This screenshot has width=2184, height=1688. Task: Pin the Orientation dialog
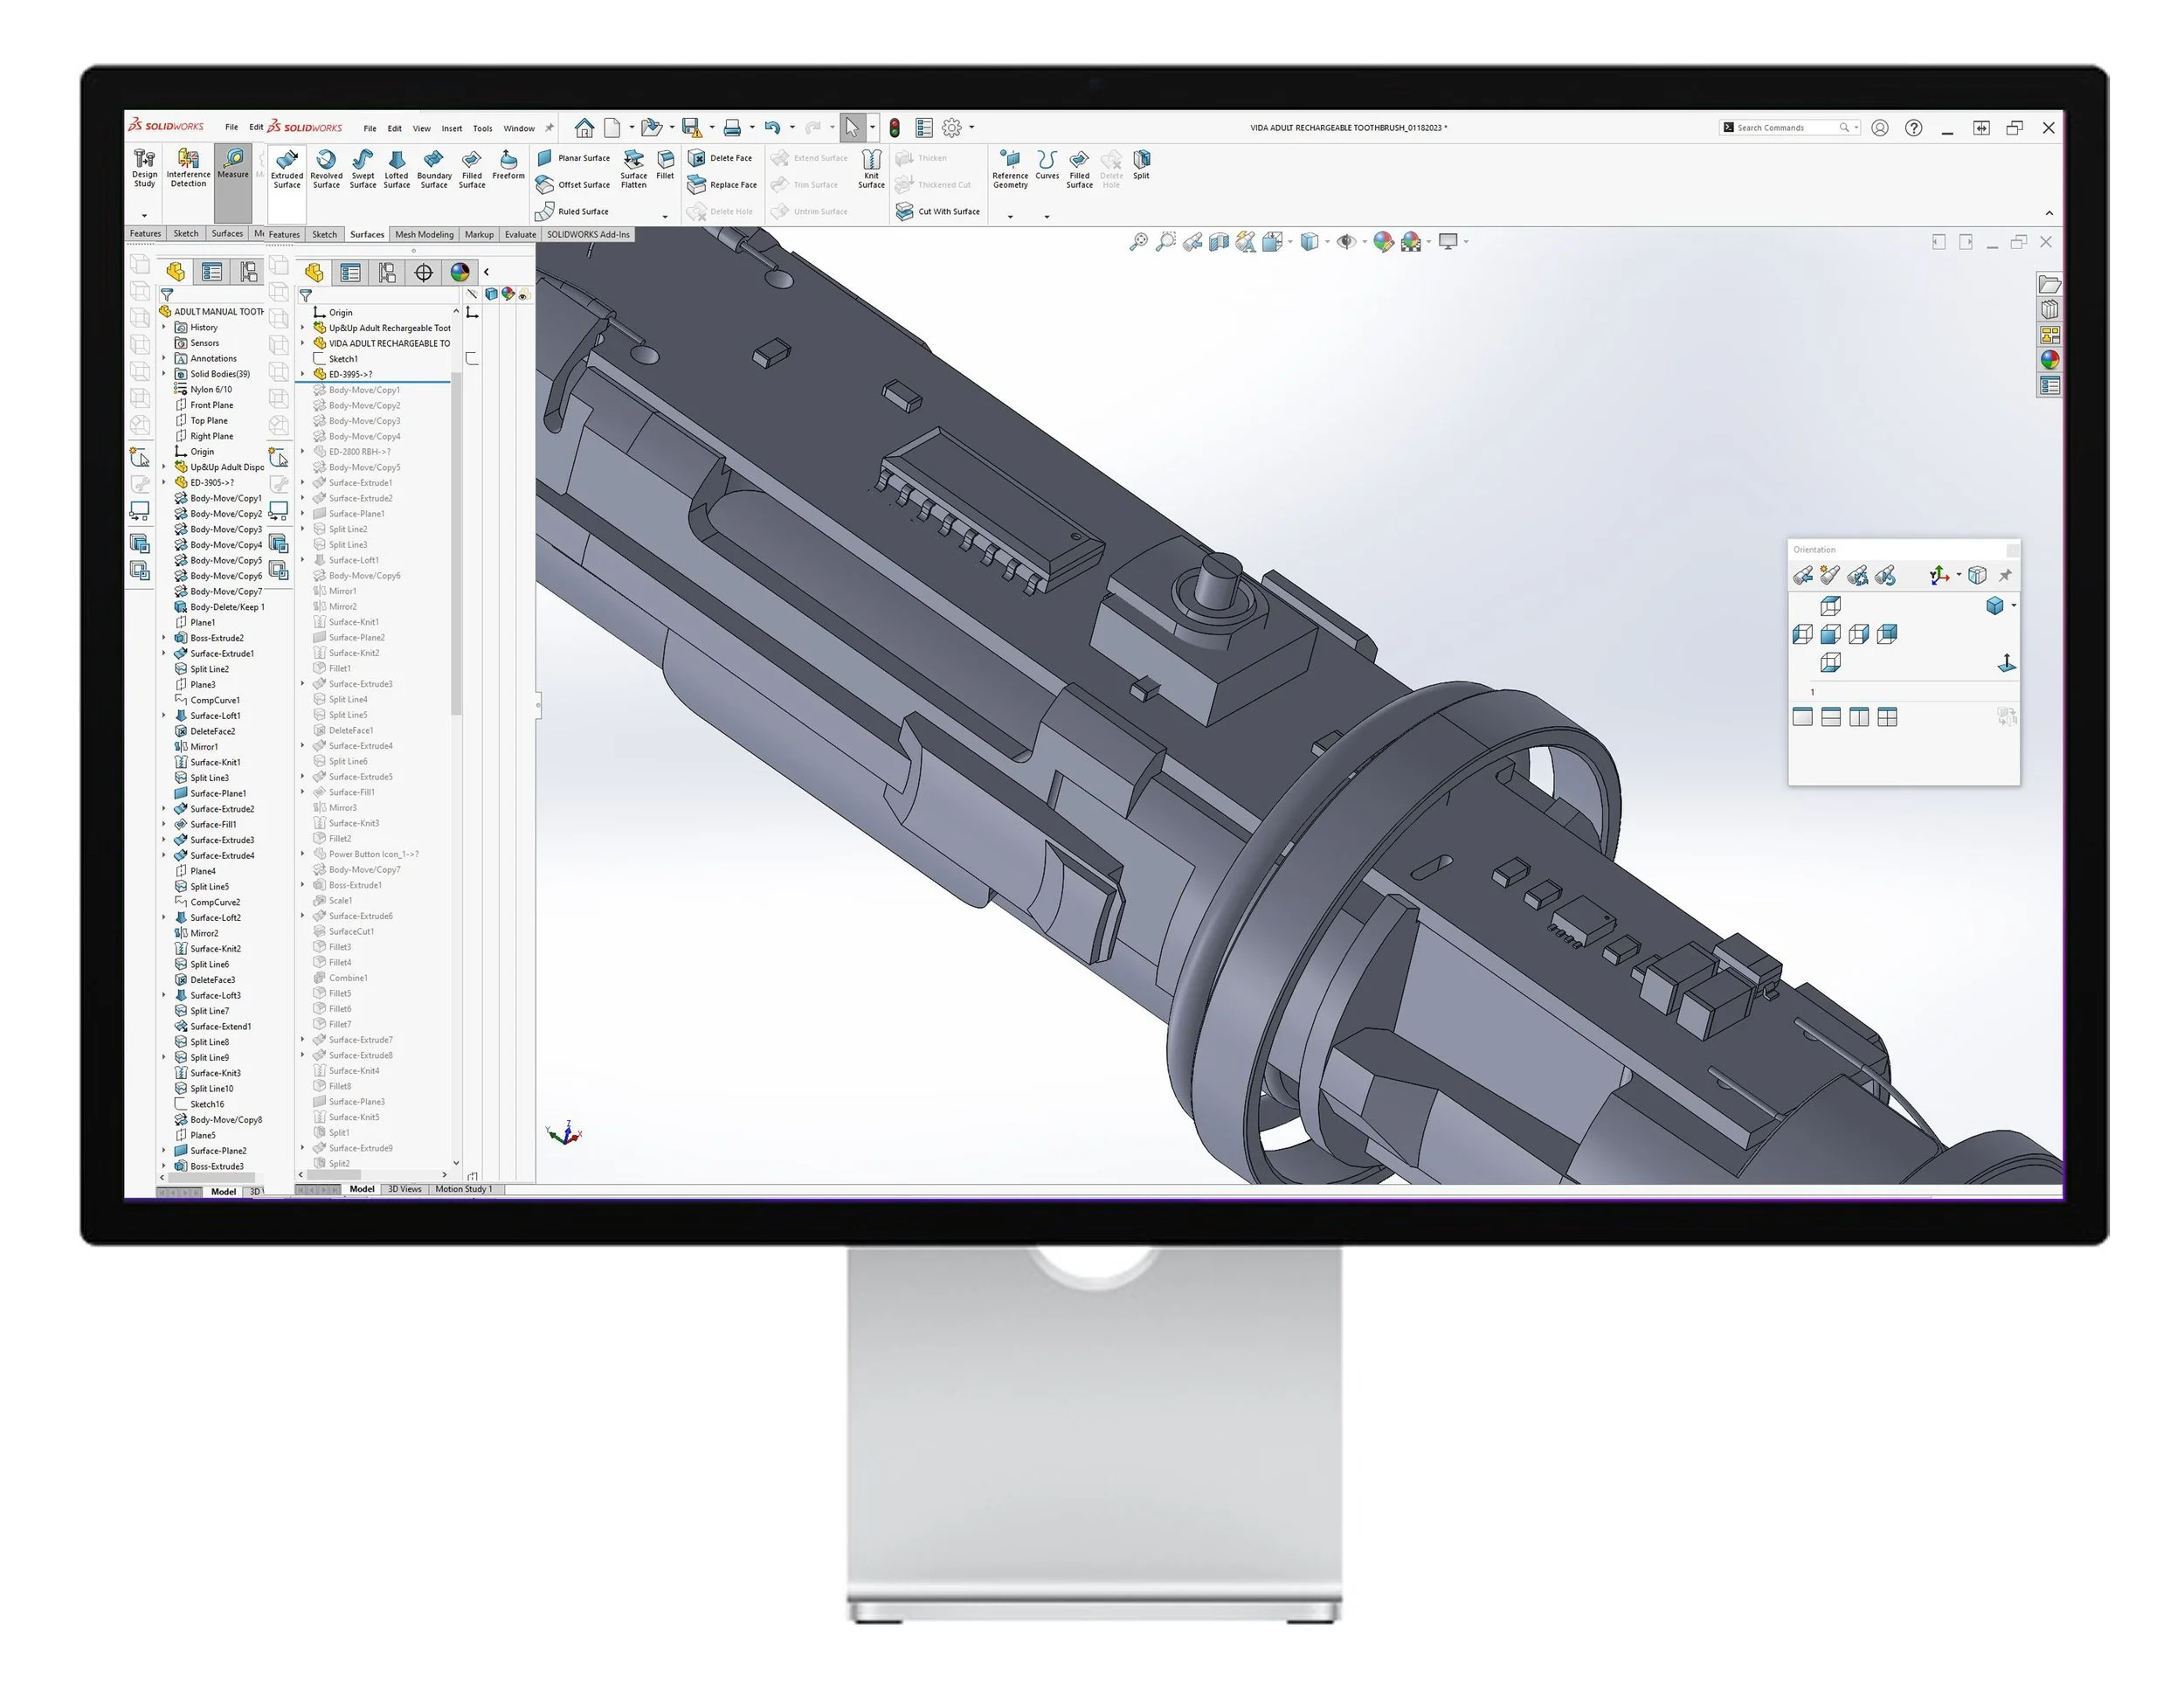tap(2006, 575)
